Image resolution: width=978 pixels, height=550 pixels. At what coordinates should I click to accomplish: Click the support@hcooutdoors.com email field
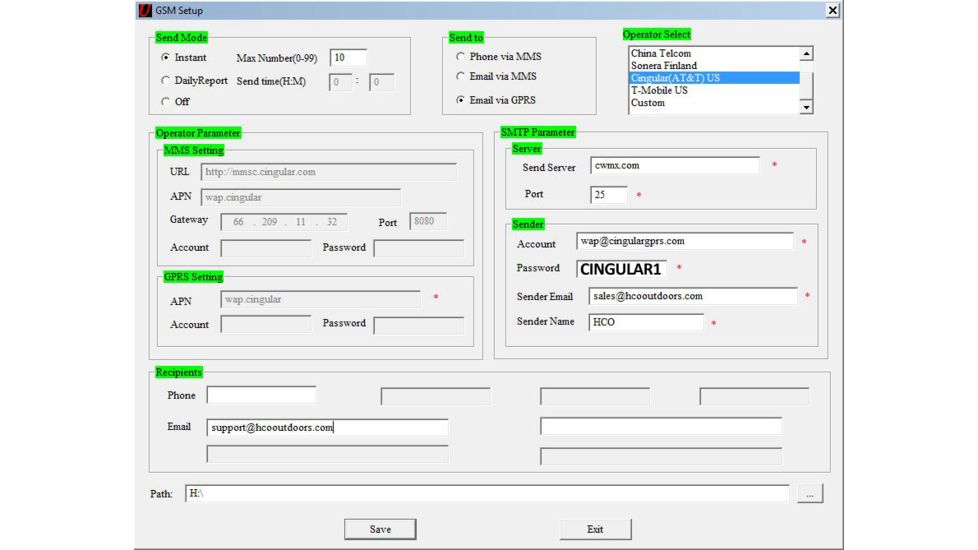(327, 427)
